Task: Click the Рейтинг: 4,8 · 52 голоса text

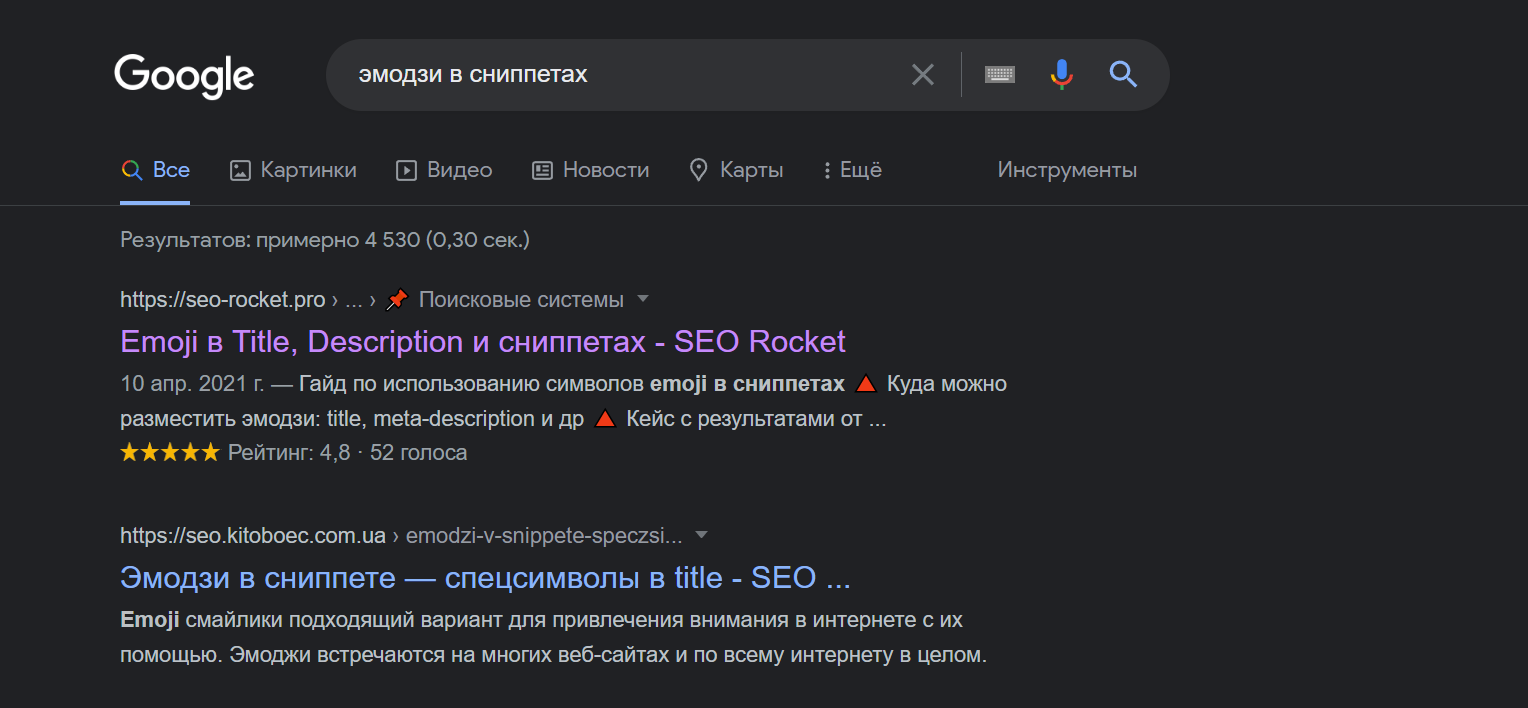Action: (347, 453)
